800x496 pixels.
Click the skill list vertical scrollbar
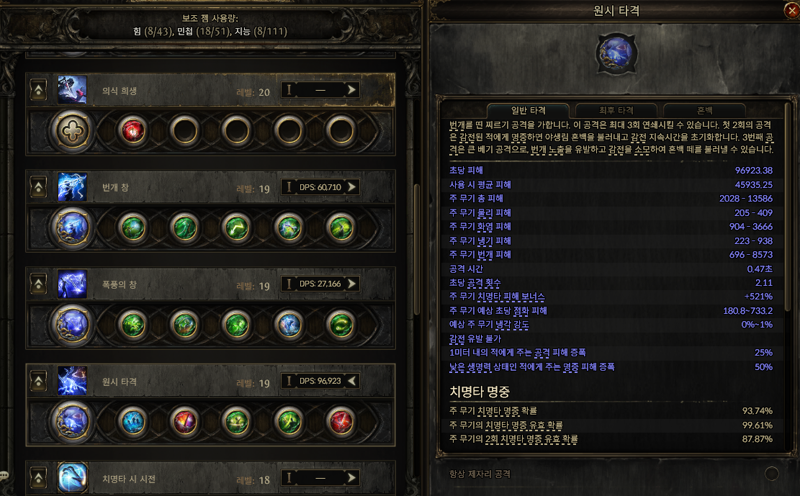tap(416, 250)
